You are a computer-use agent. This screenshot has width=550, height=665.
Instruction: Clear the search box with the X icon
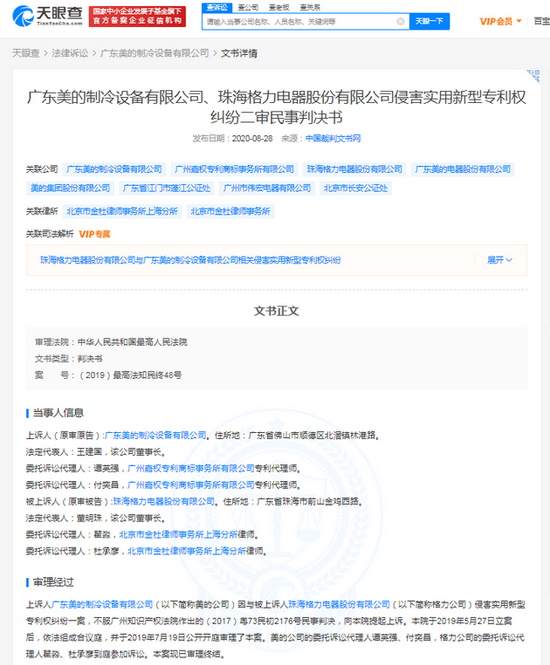pos(400,21)
